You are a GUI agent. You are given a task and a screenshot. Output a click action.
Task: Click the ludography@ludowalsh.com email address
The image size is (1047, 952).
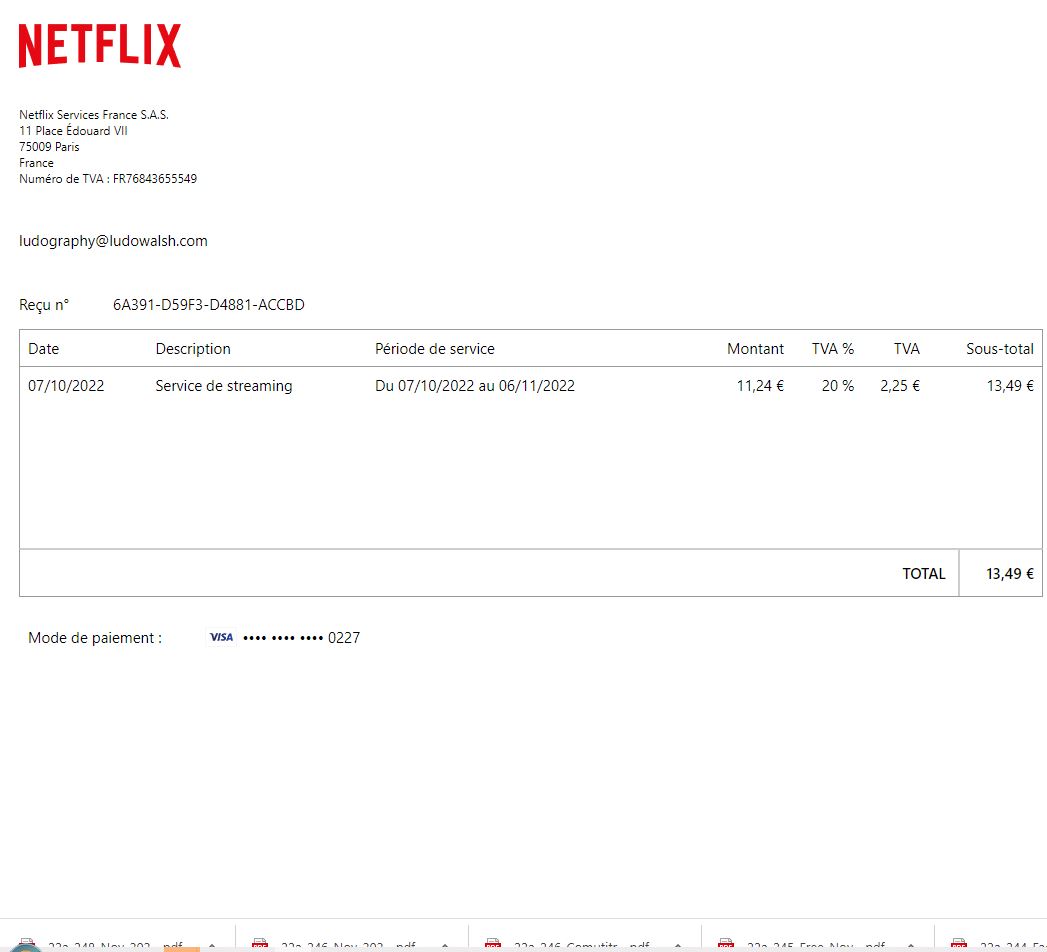(x=113, y=241)
